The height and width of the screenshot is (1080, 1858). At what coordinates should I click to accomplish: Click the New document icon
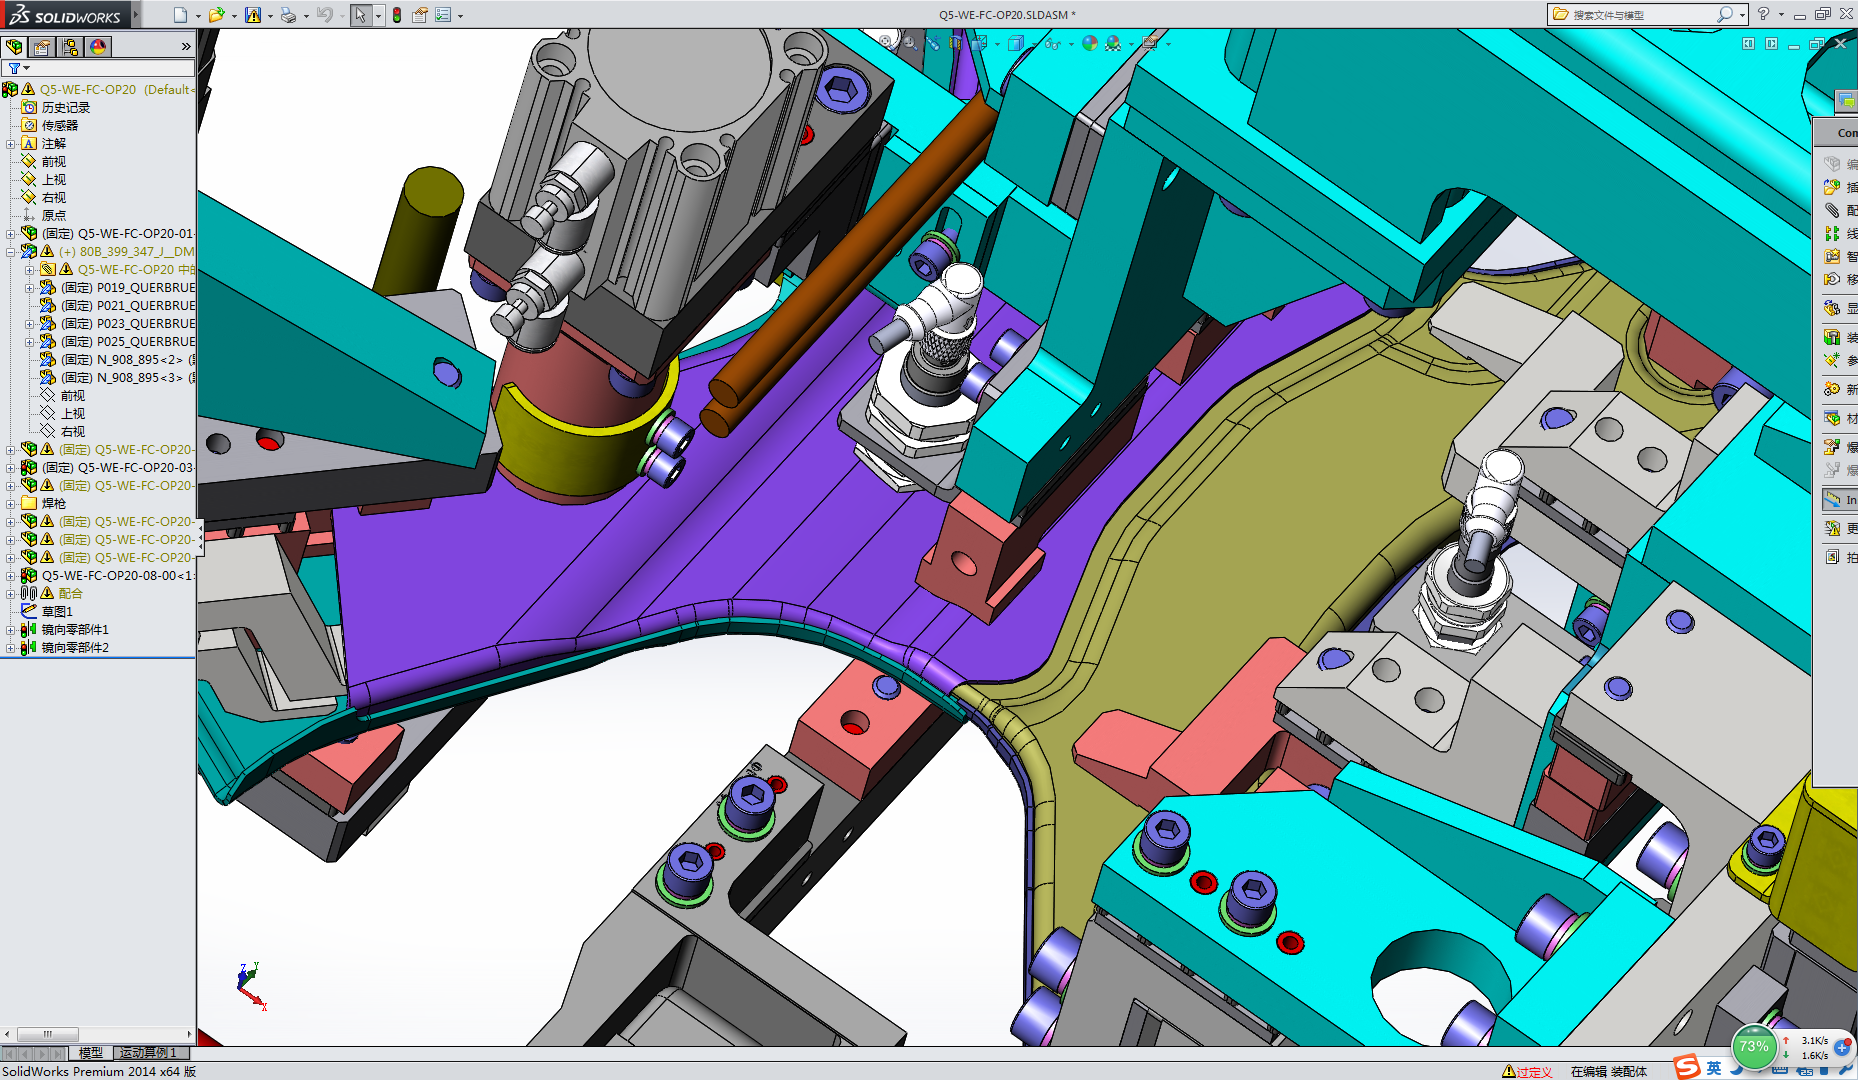click(180, 15)
